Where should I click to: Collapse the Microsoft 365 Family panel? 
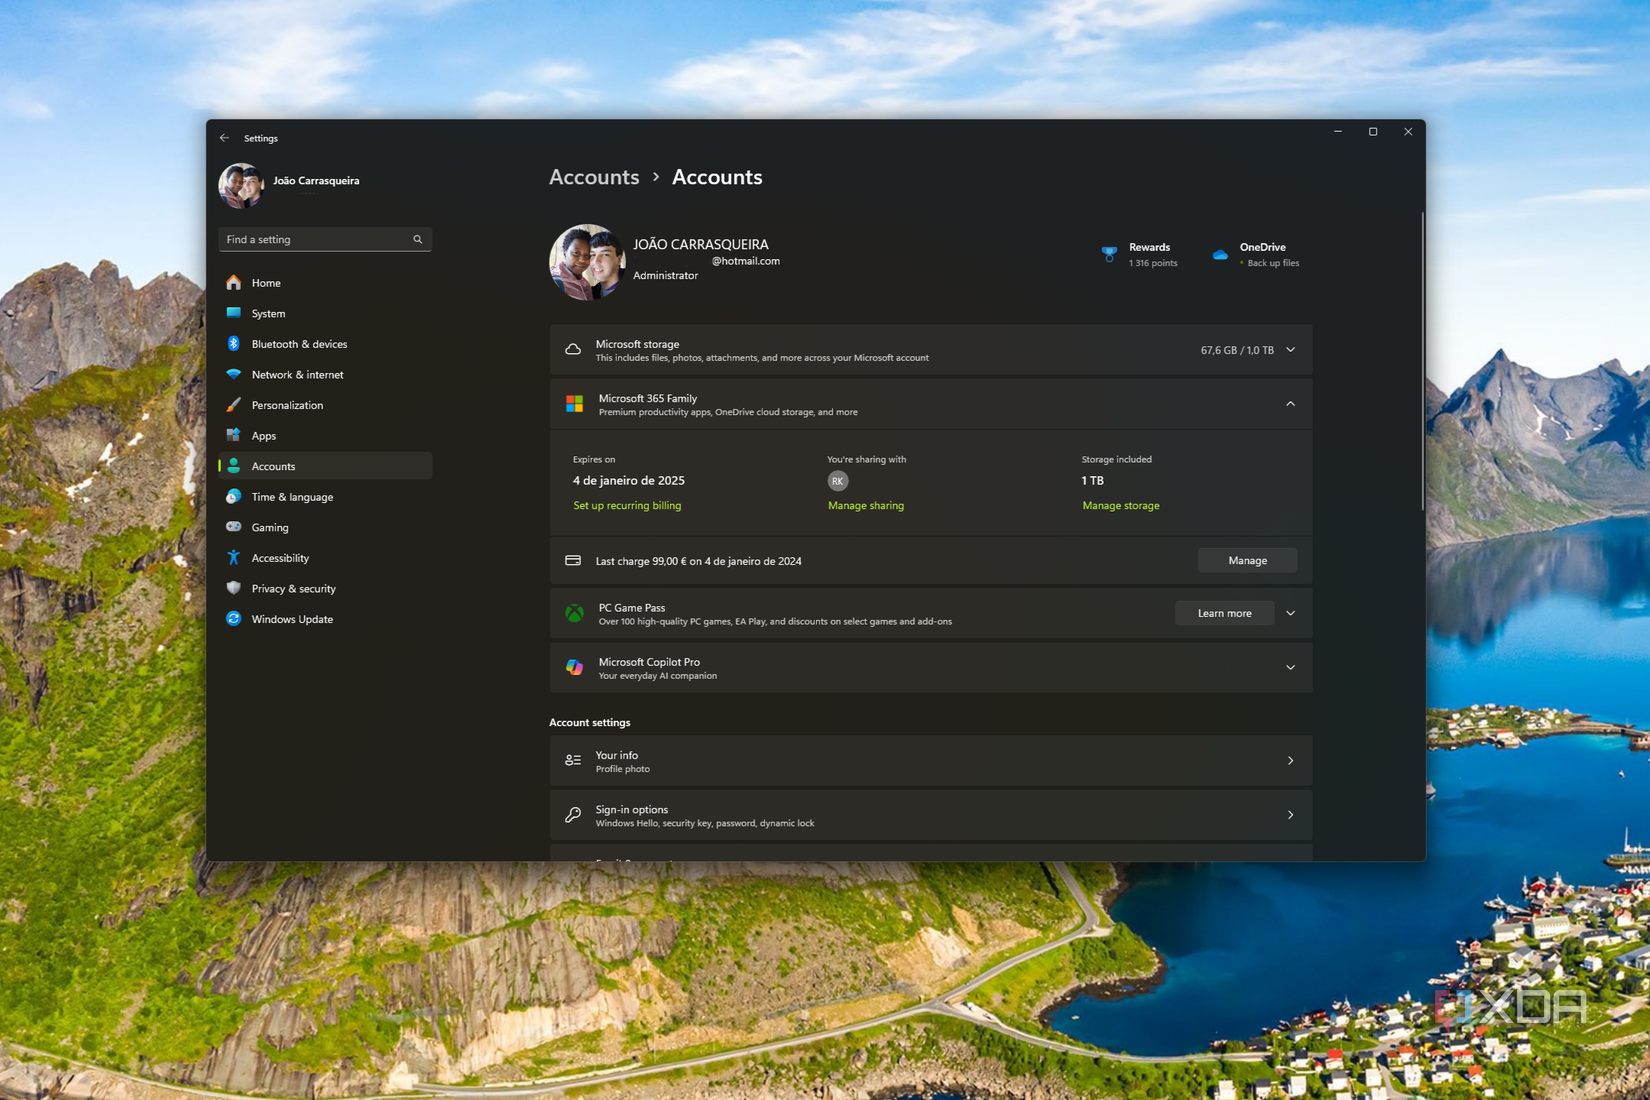point(1291,404)
